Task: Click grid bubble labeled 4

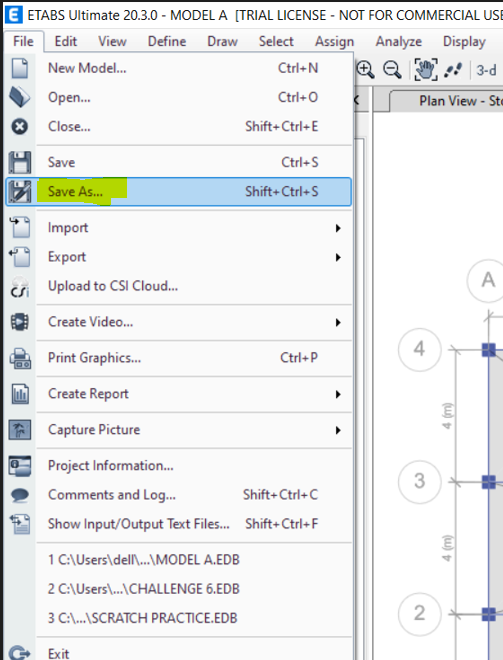Action: pos(420,349)
